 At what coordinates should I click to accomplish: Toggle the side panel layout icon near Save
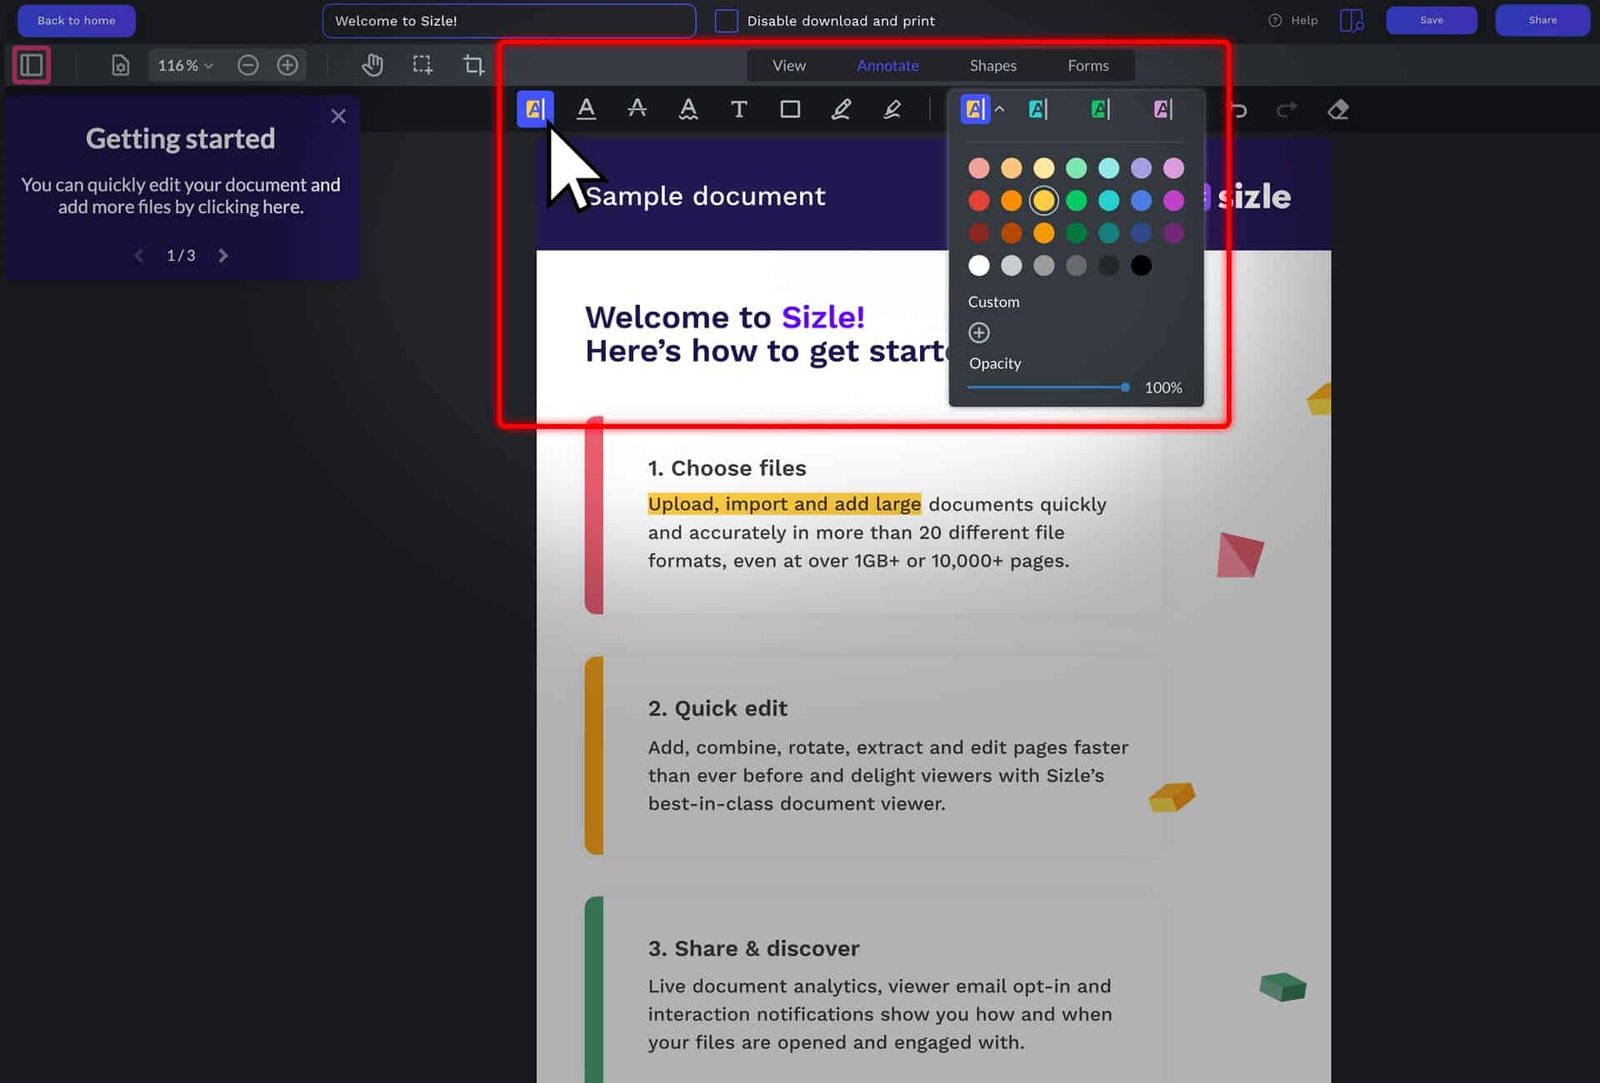click(x=1352, y=20)
